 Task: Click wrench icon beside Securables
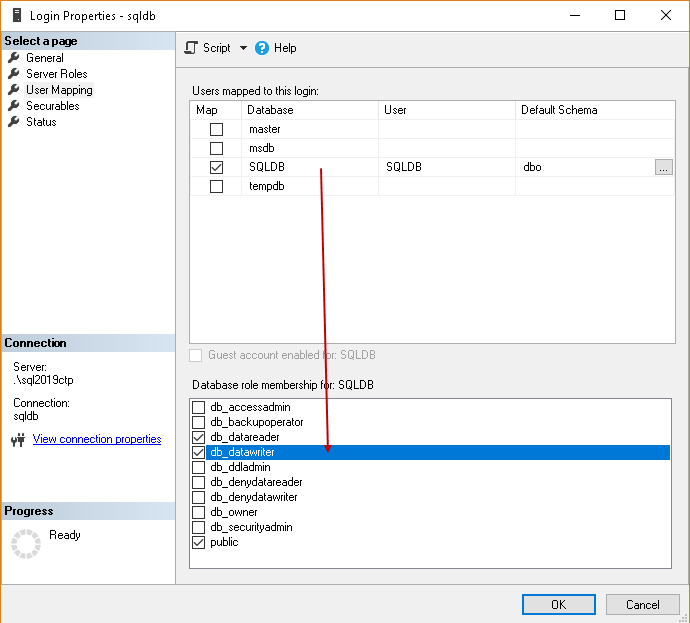[x=14, y=106]
